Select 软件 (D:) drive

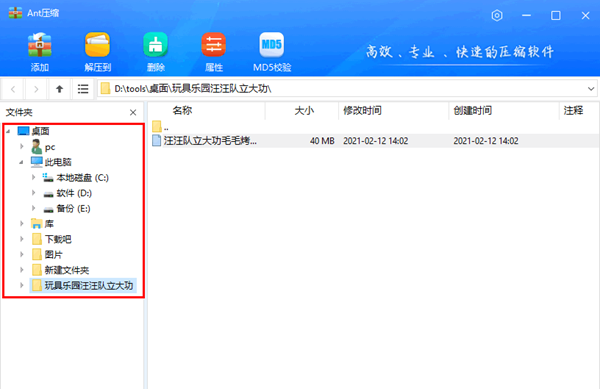[x=68, y=193]
